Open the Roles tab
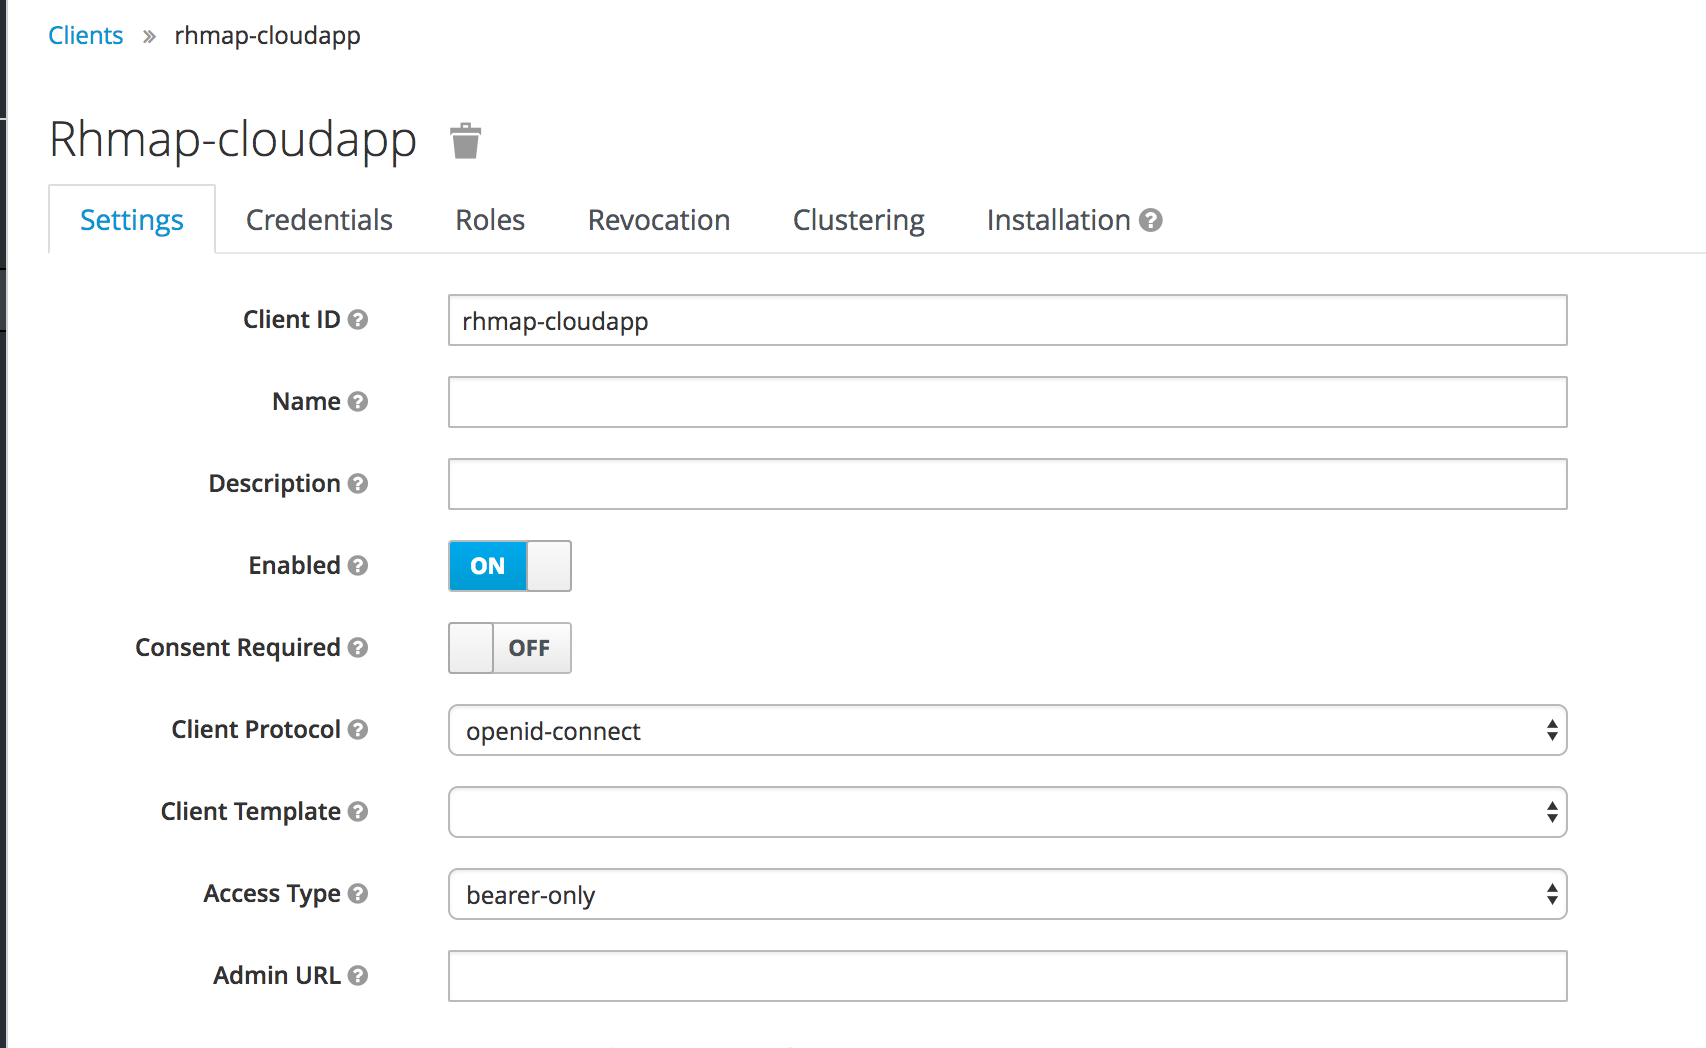Image resolution: width=1706 pixels, height=1048 pixels. point(490,220)
